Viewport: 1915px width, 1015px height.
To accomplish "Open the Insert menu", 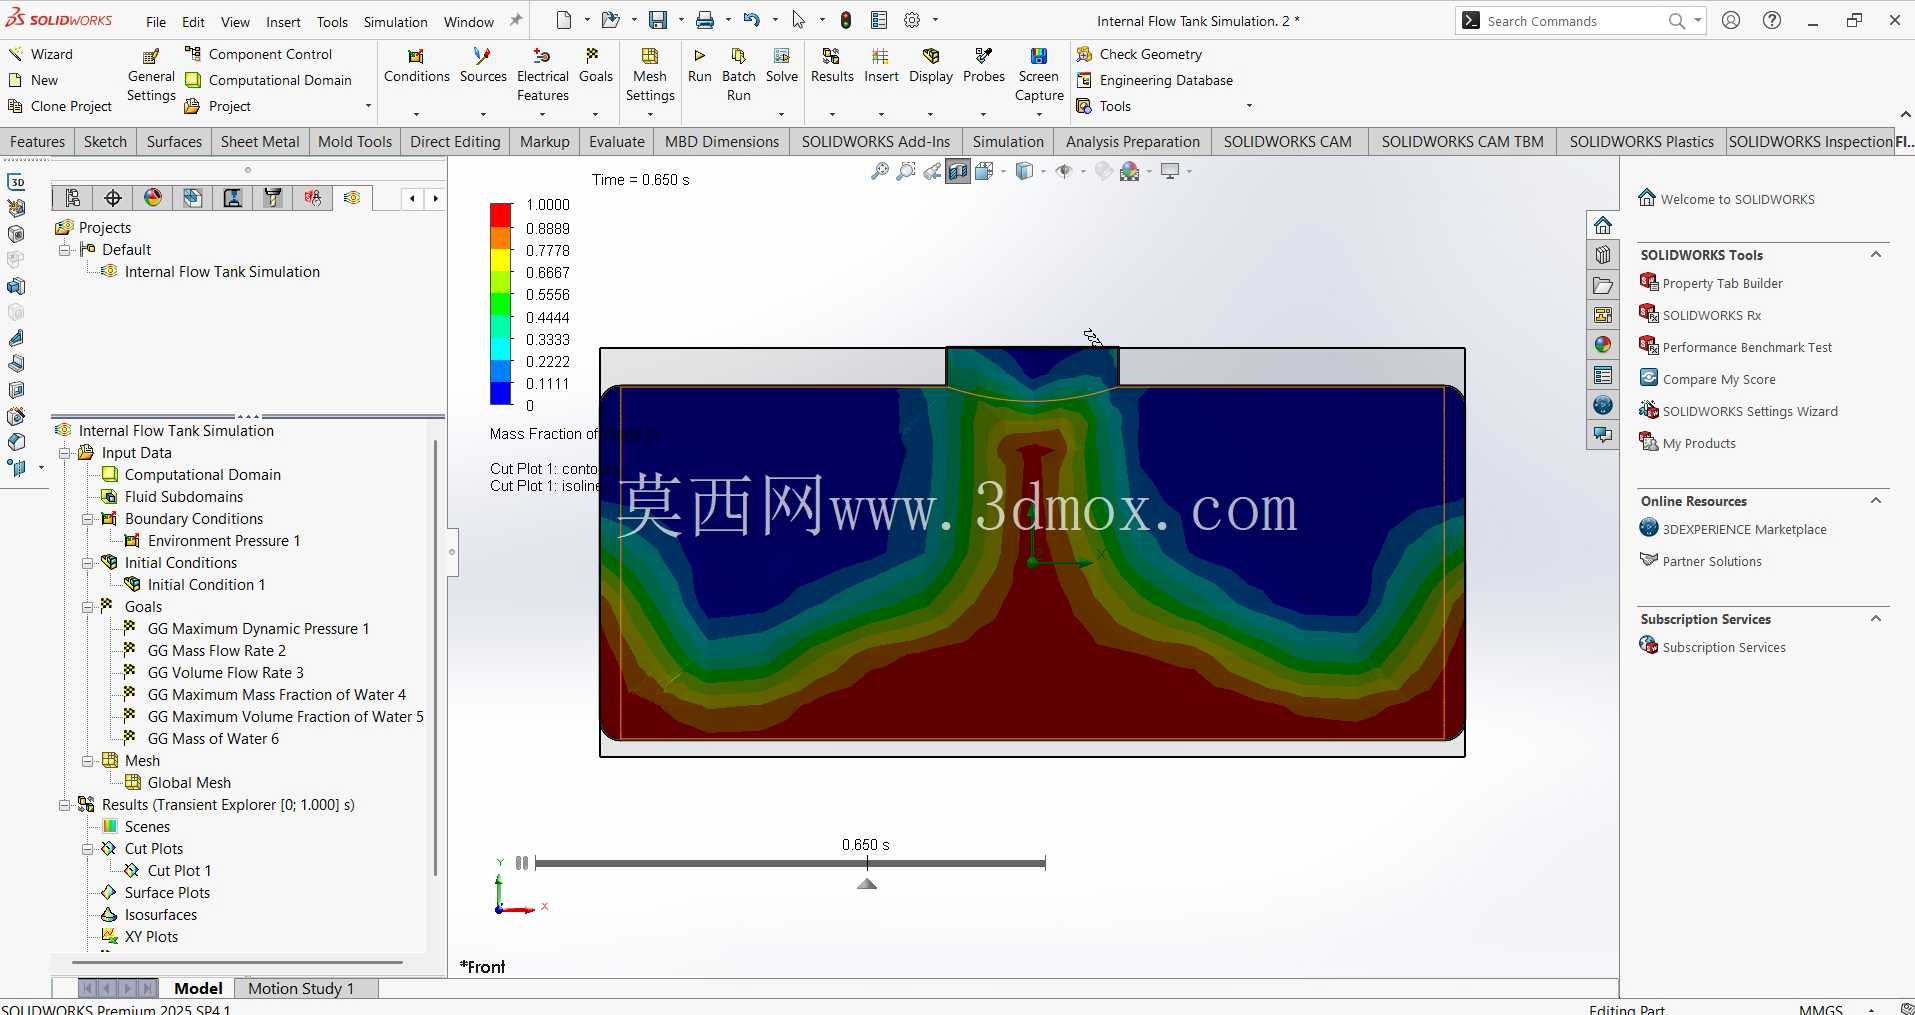I will pyautogui.click(x=283, y=22).
